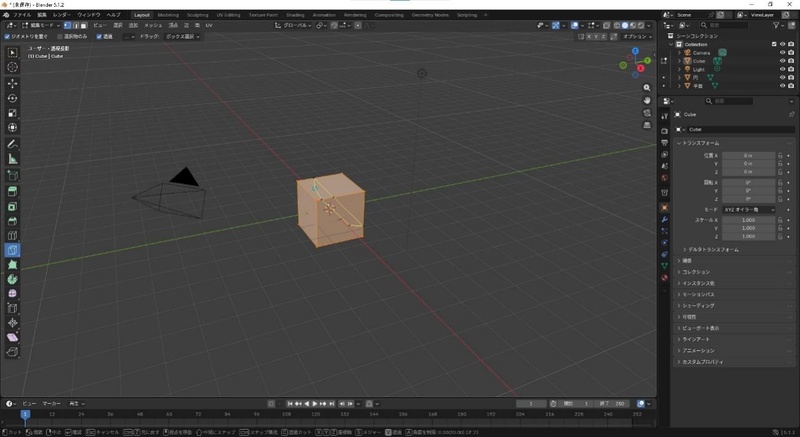The height and width of the screenshot is (437, 800).
Task: Toggle the checked third tool settings checkbox
Action: tap(99, 37)
